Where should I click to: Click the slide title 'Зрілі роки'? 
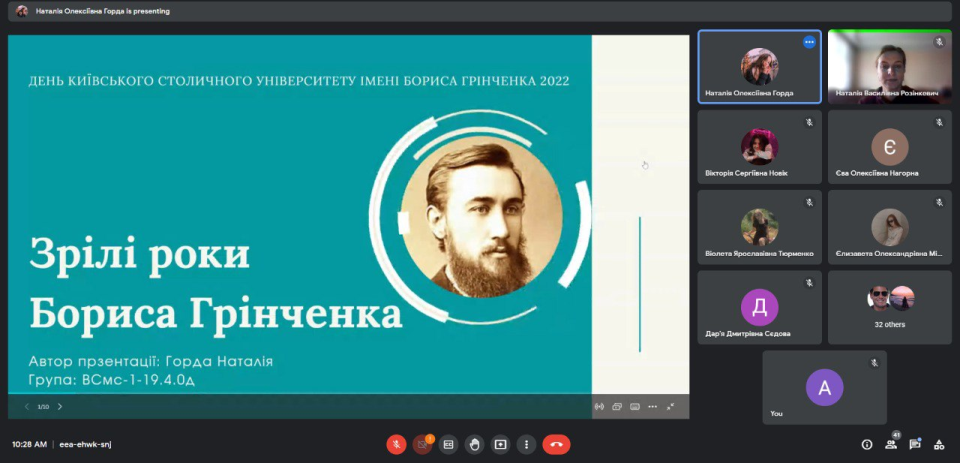coord(140,254)
